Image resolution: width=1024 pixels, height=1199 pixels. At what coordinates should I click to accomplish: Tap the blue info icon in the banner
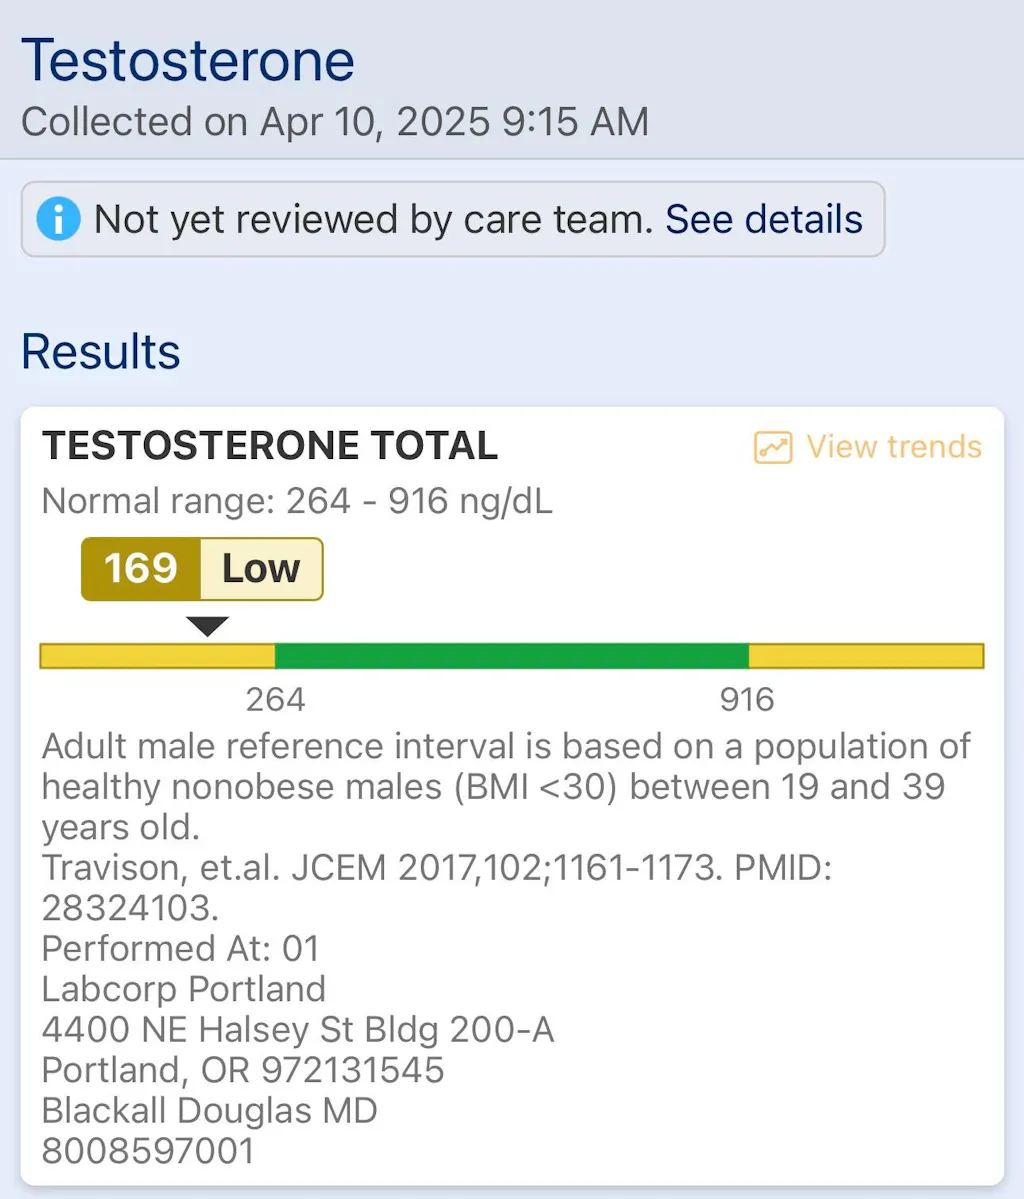coord(58,219)
